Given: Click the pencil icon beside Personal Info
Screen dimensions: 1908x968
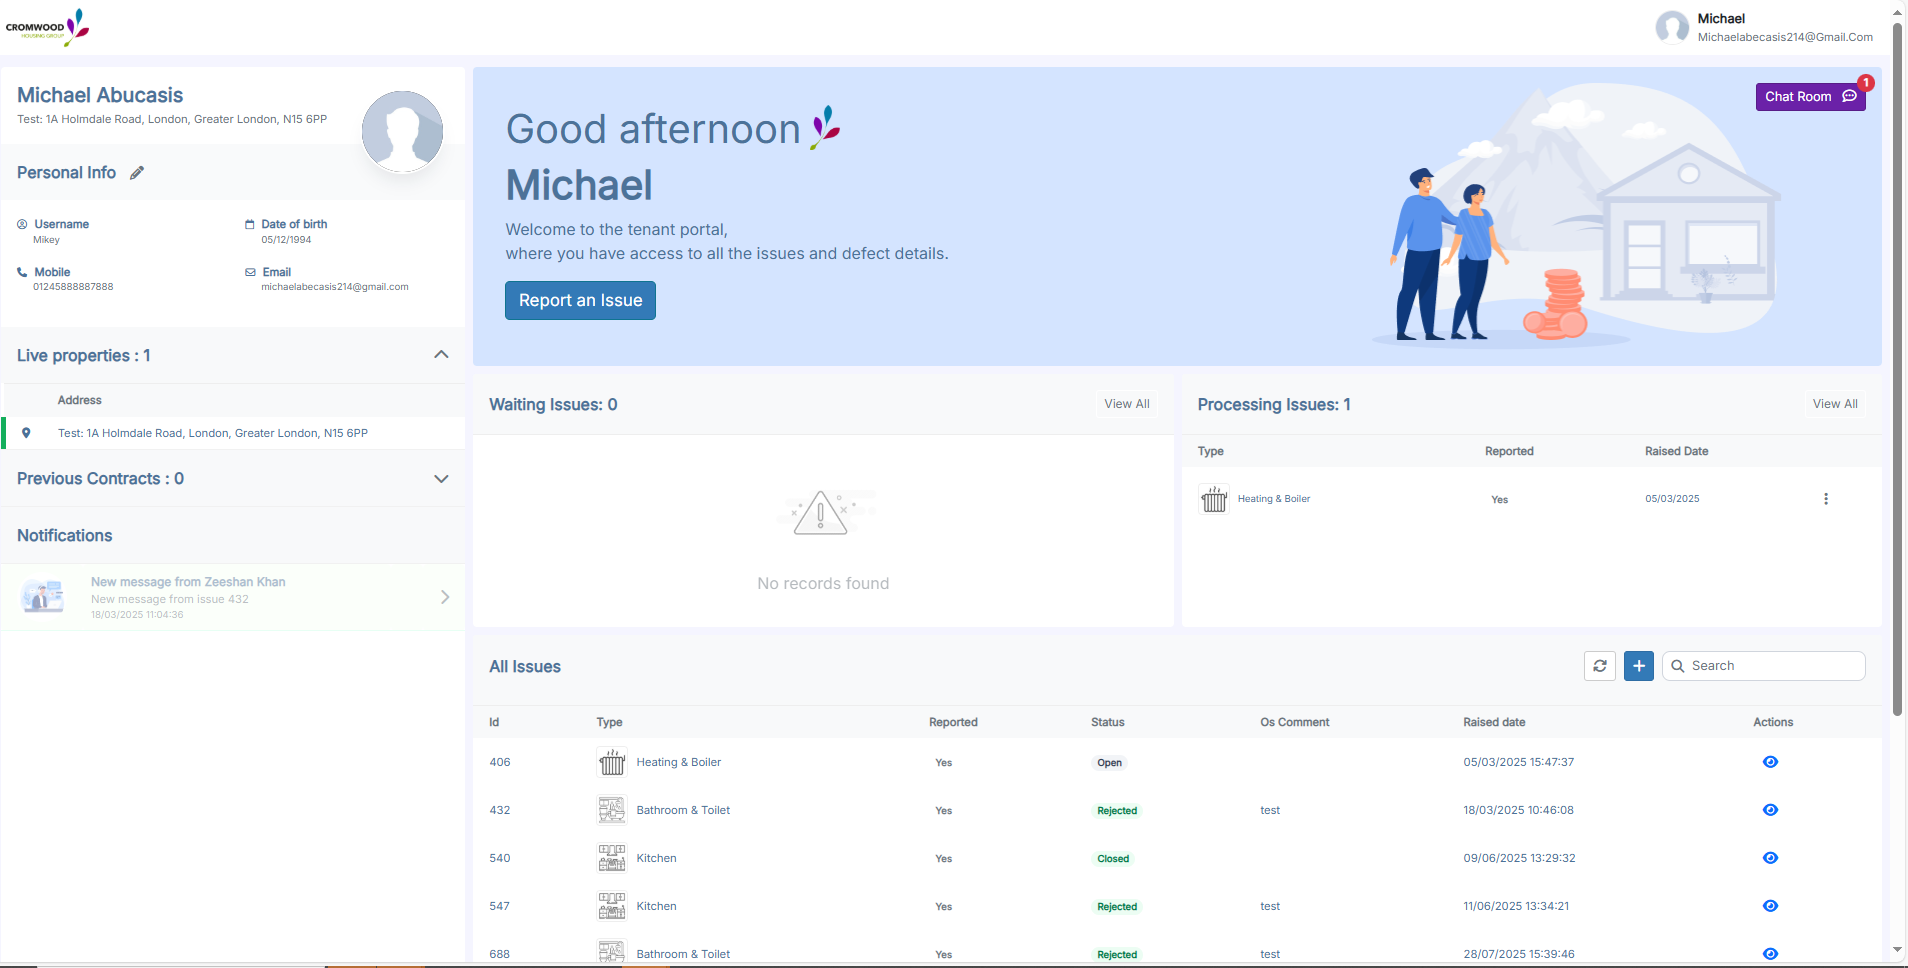Looking at the screenshot, I should [137, 173].
